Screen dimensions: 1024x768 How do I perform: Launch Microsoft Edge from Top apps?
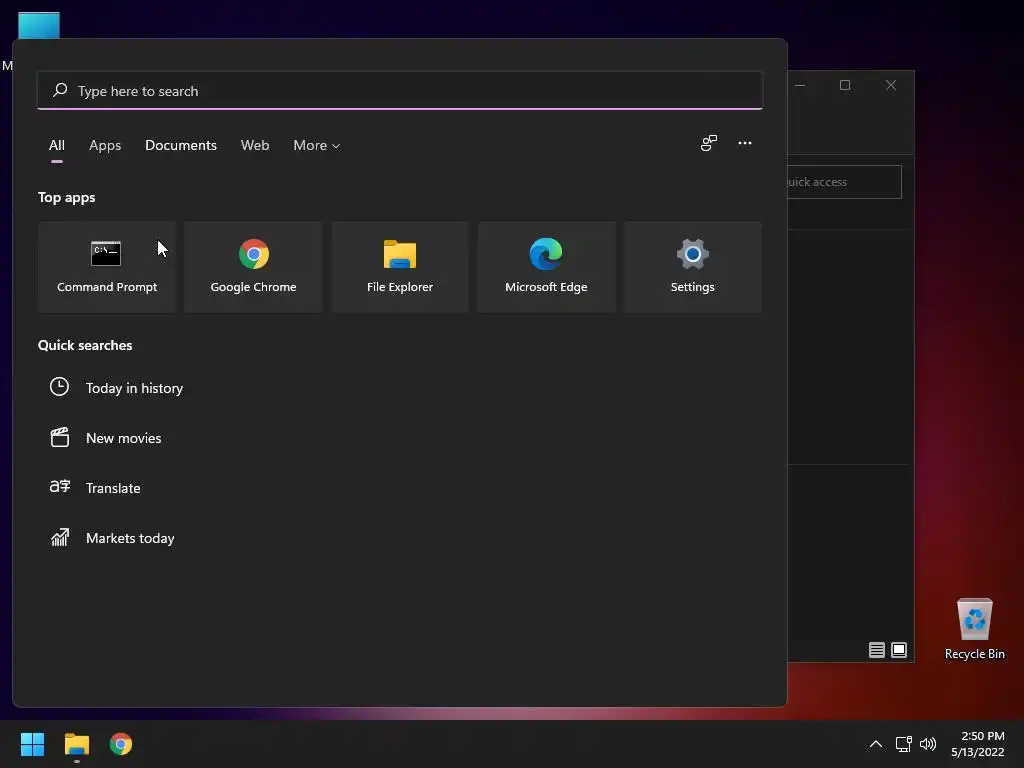(546, 267)
